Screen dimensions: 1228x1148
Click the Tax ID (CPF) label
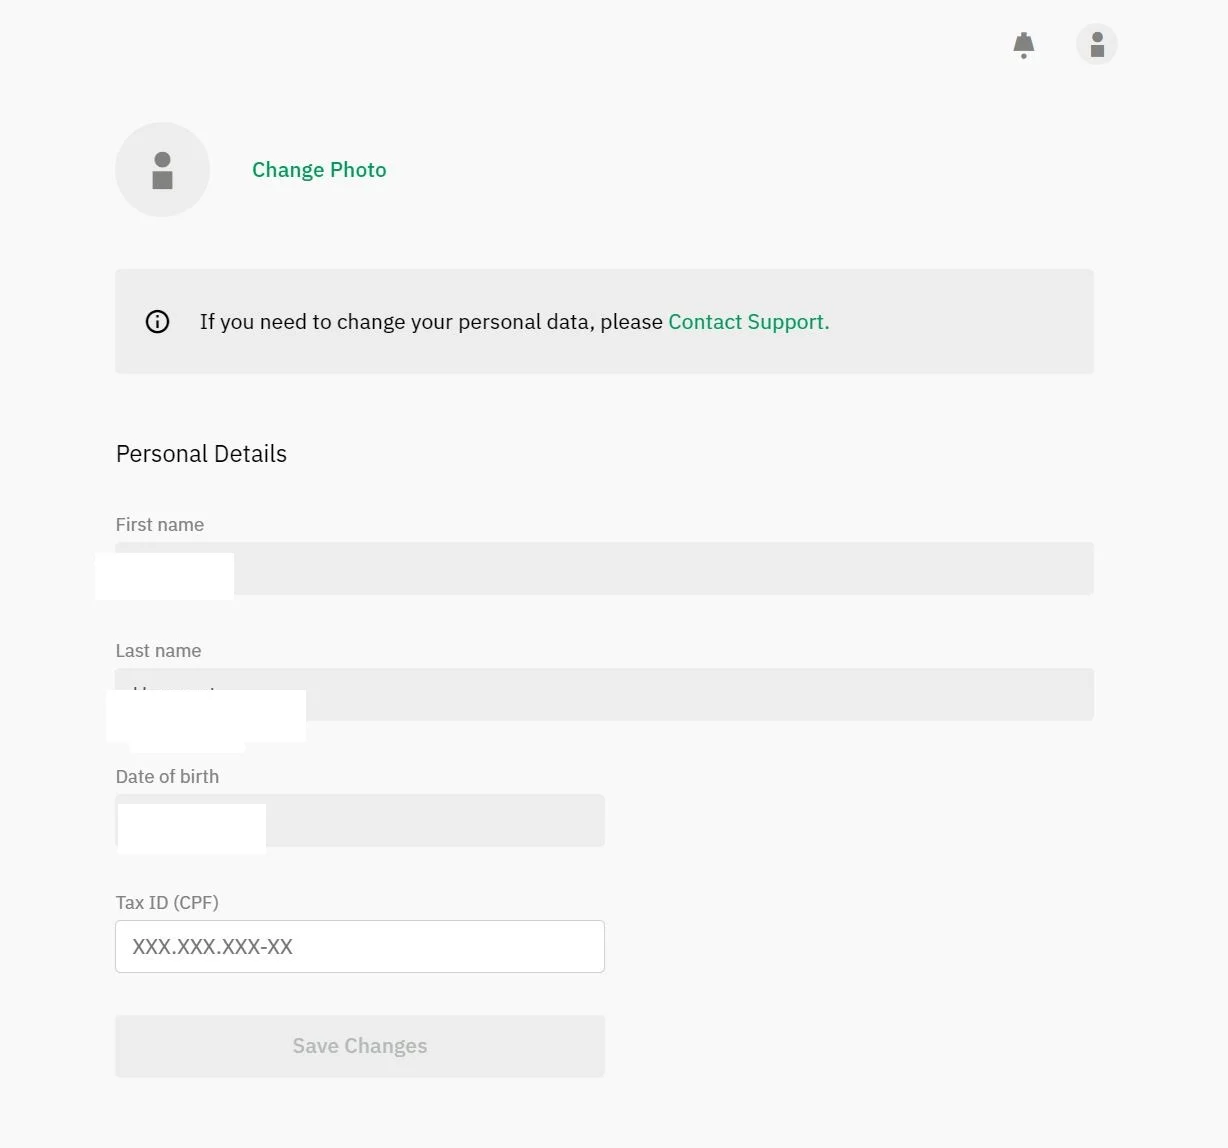tap(167, 903)
